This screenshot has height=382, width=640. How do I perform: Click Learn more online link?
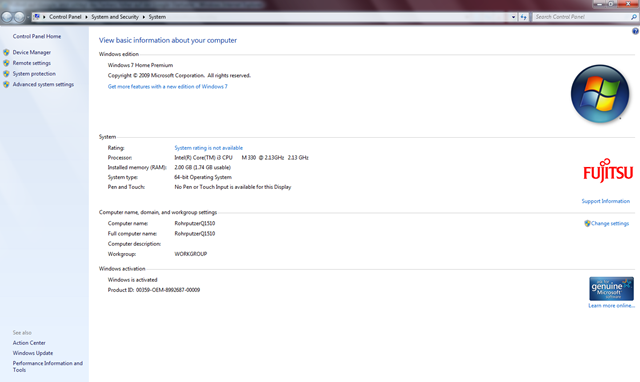[x=611, y=306]
